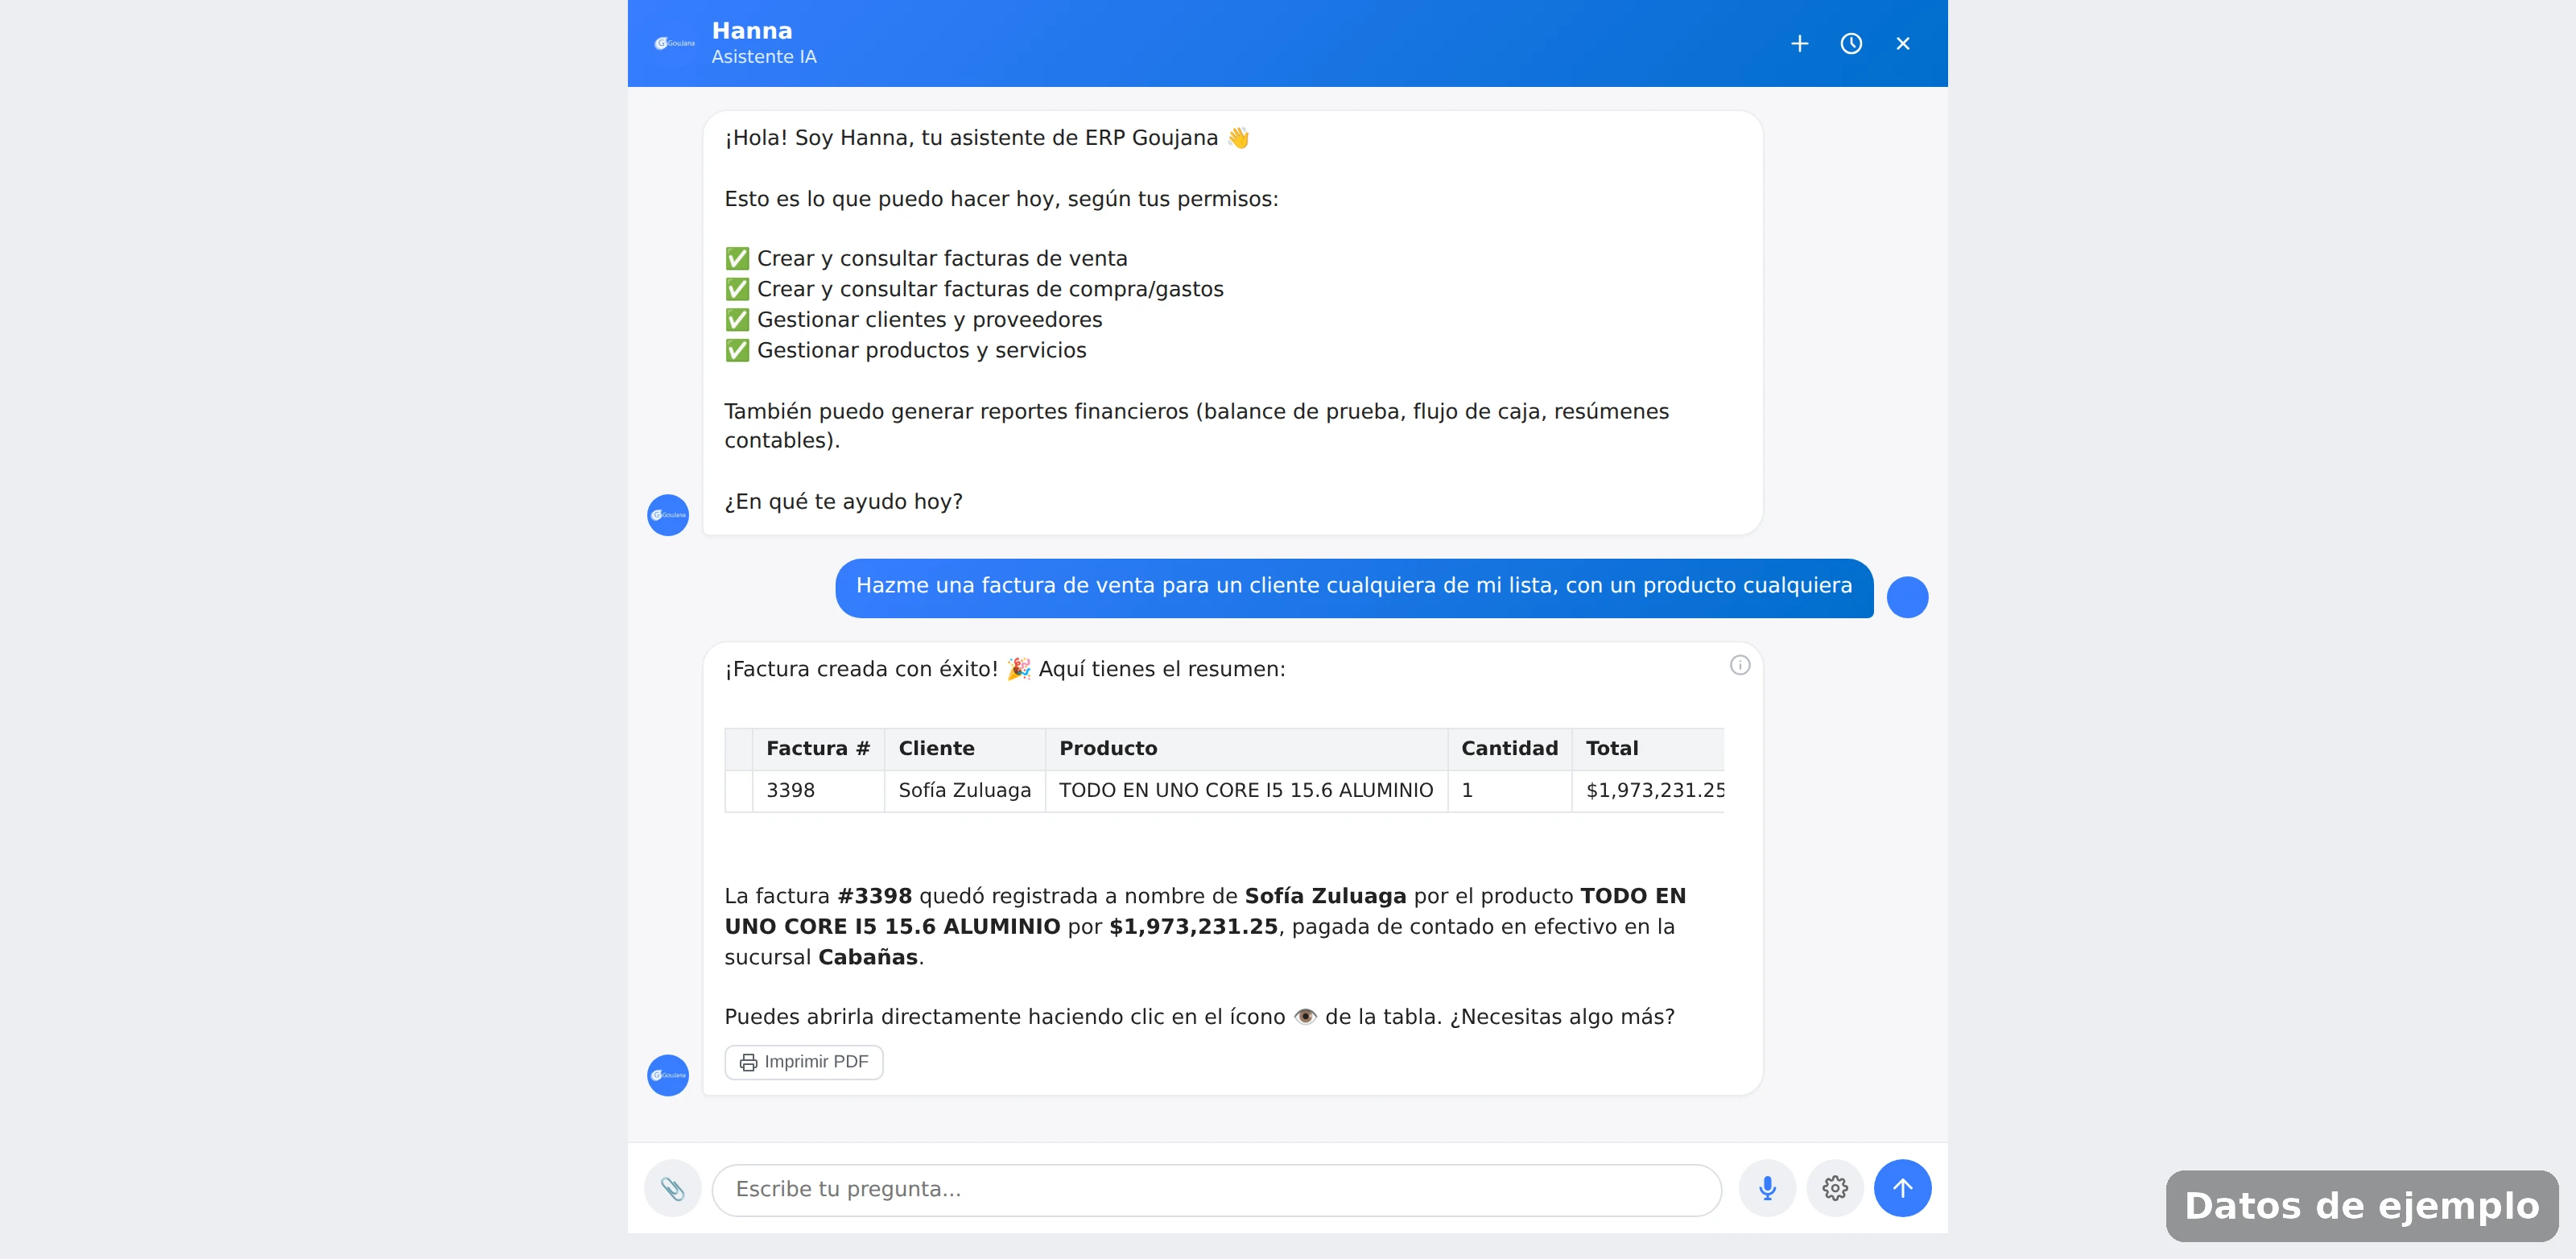The height and width of the screenshot is (1259, 2576).
Task: Click the 'Hanna' title in the header
Action: pyautogui.click(x=752, y=31)
